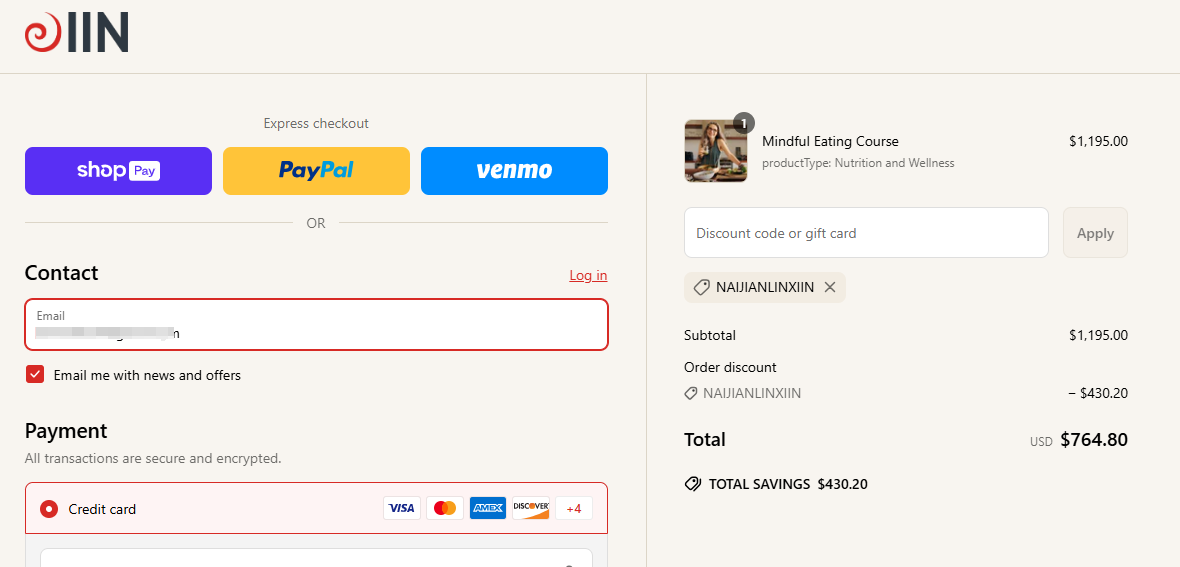
Task: Click the Visa card icon
Action: click(x=402, y=508)
